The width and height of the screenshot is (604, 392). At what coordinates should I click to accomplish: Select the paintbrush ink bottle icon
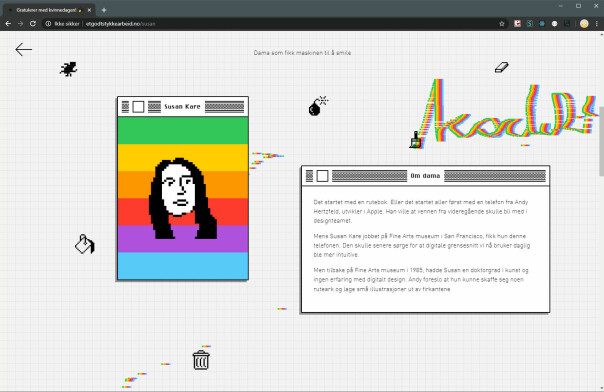[x=415, y=140]
